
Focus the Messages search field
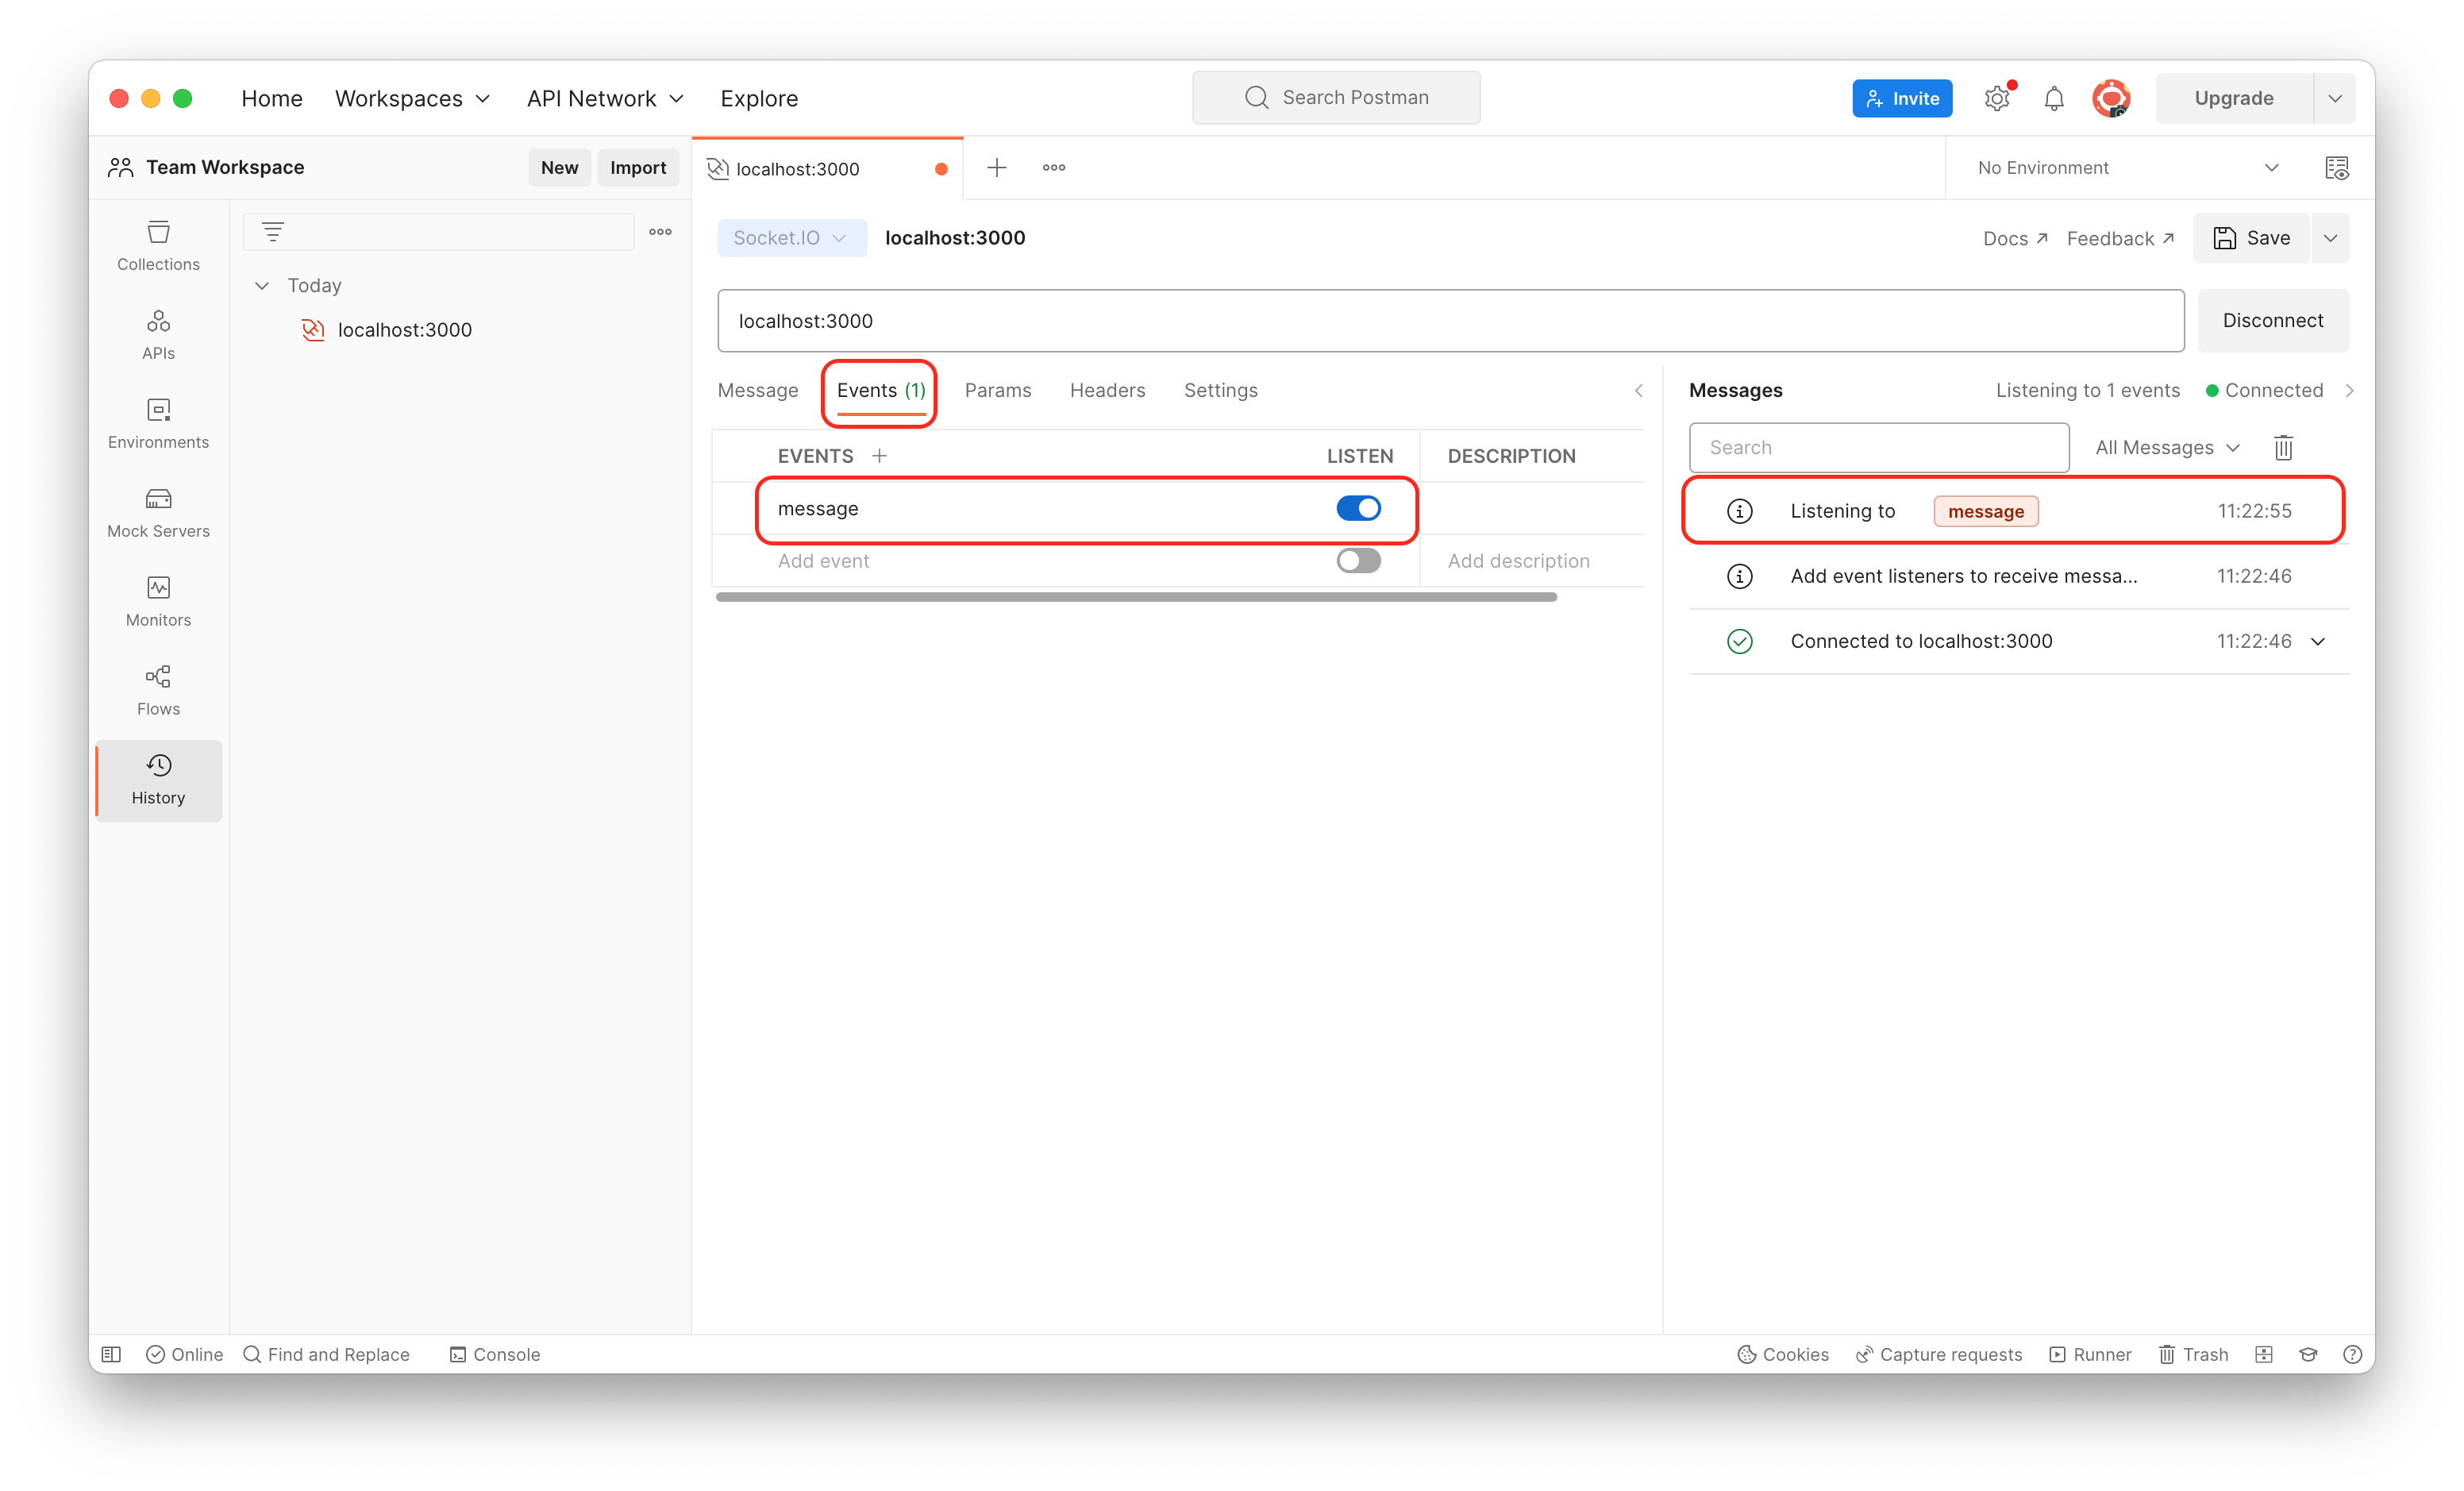[1878, 448]
